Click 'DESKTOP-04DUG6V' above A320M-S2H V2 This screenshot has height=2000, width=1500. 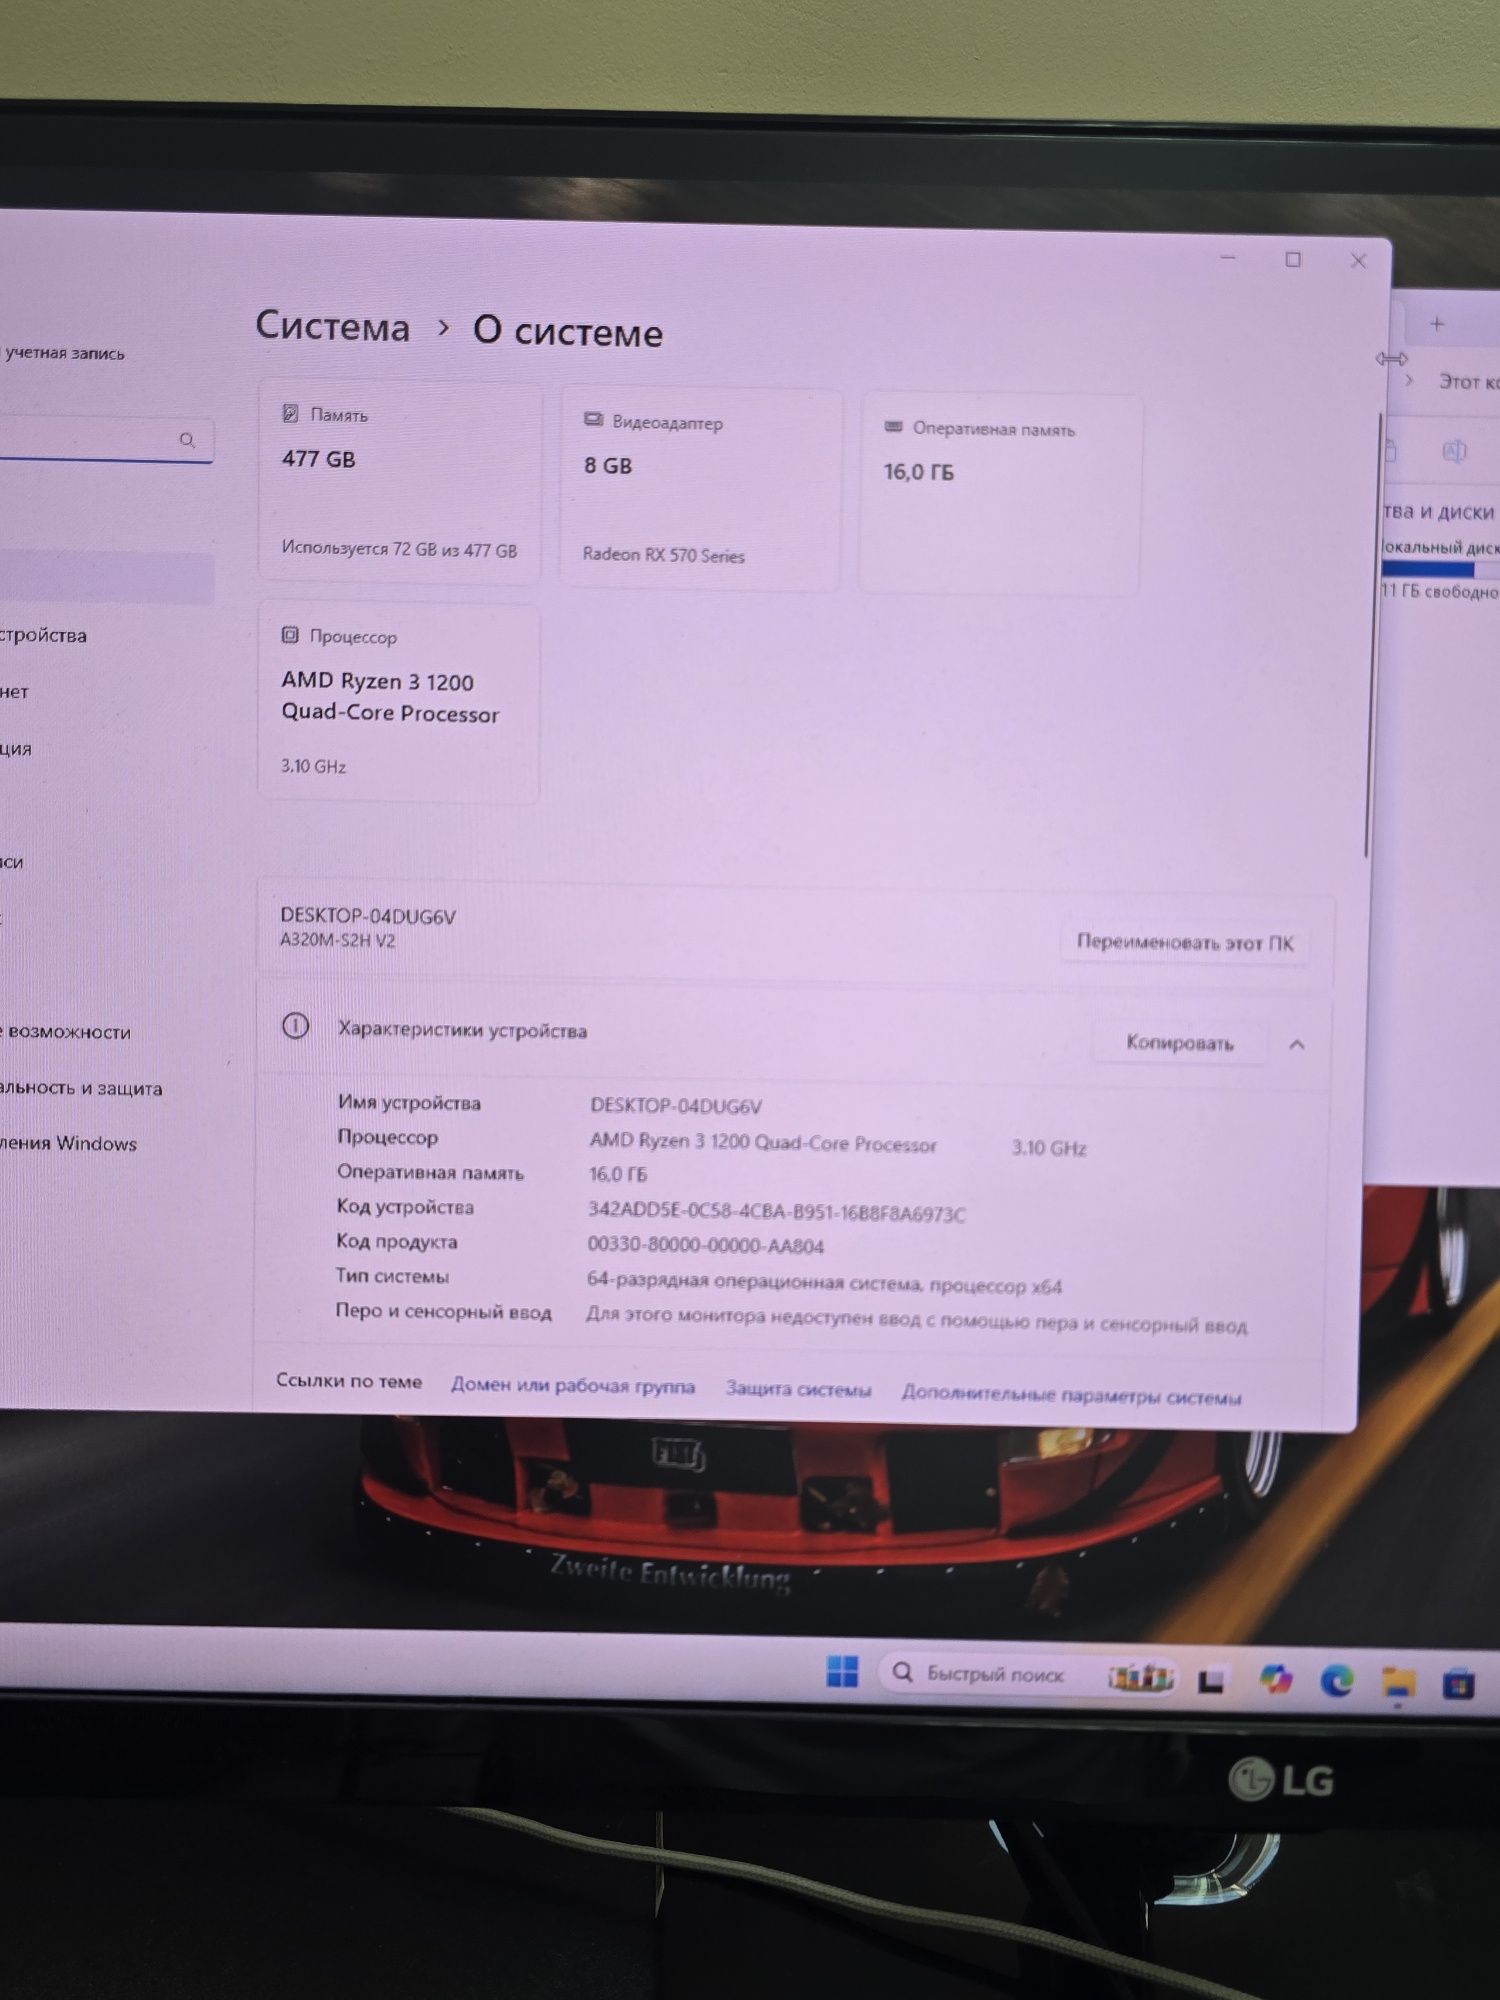click(368, 916)
